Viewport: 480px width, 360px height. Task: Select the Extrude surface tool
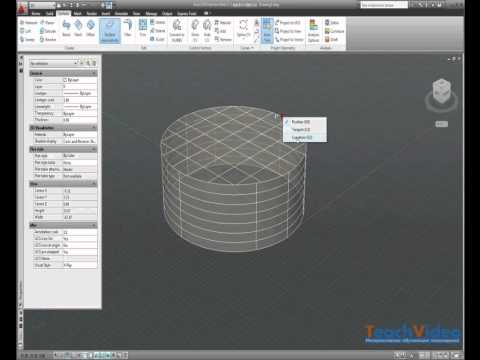click(x=48, y=31)
